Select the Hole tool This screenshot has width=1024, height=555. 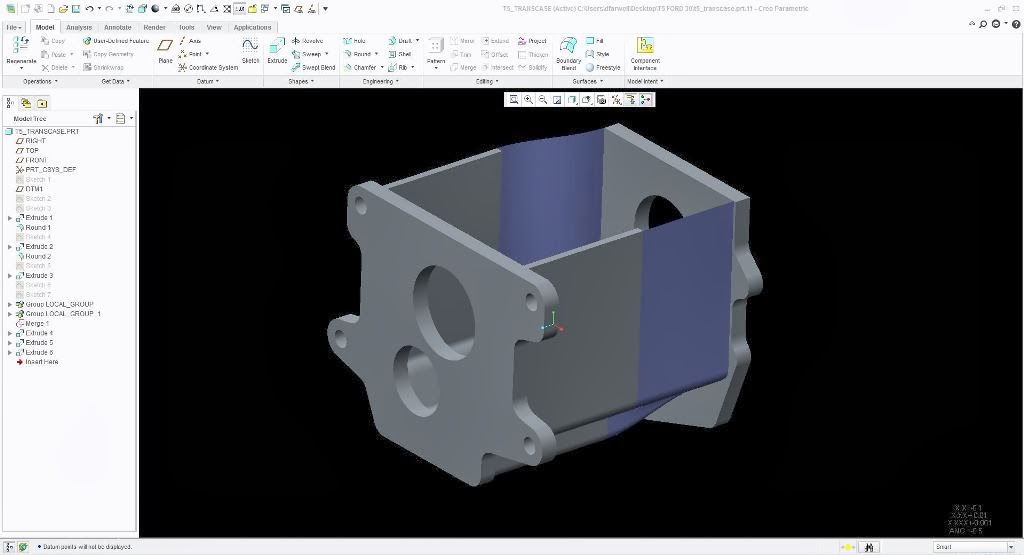(x=355, y=40)
